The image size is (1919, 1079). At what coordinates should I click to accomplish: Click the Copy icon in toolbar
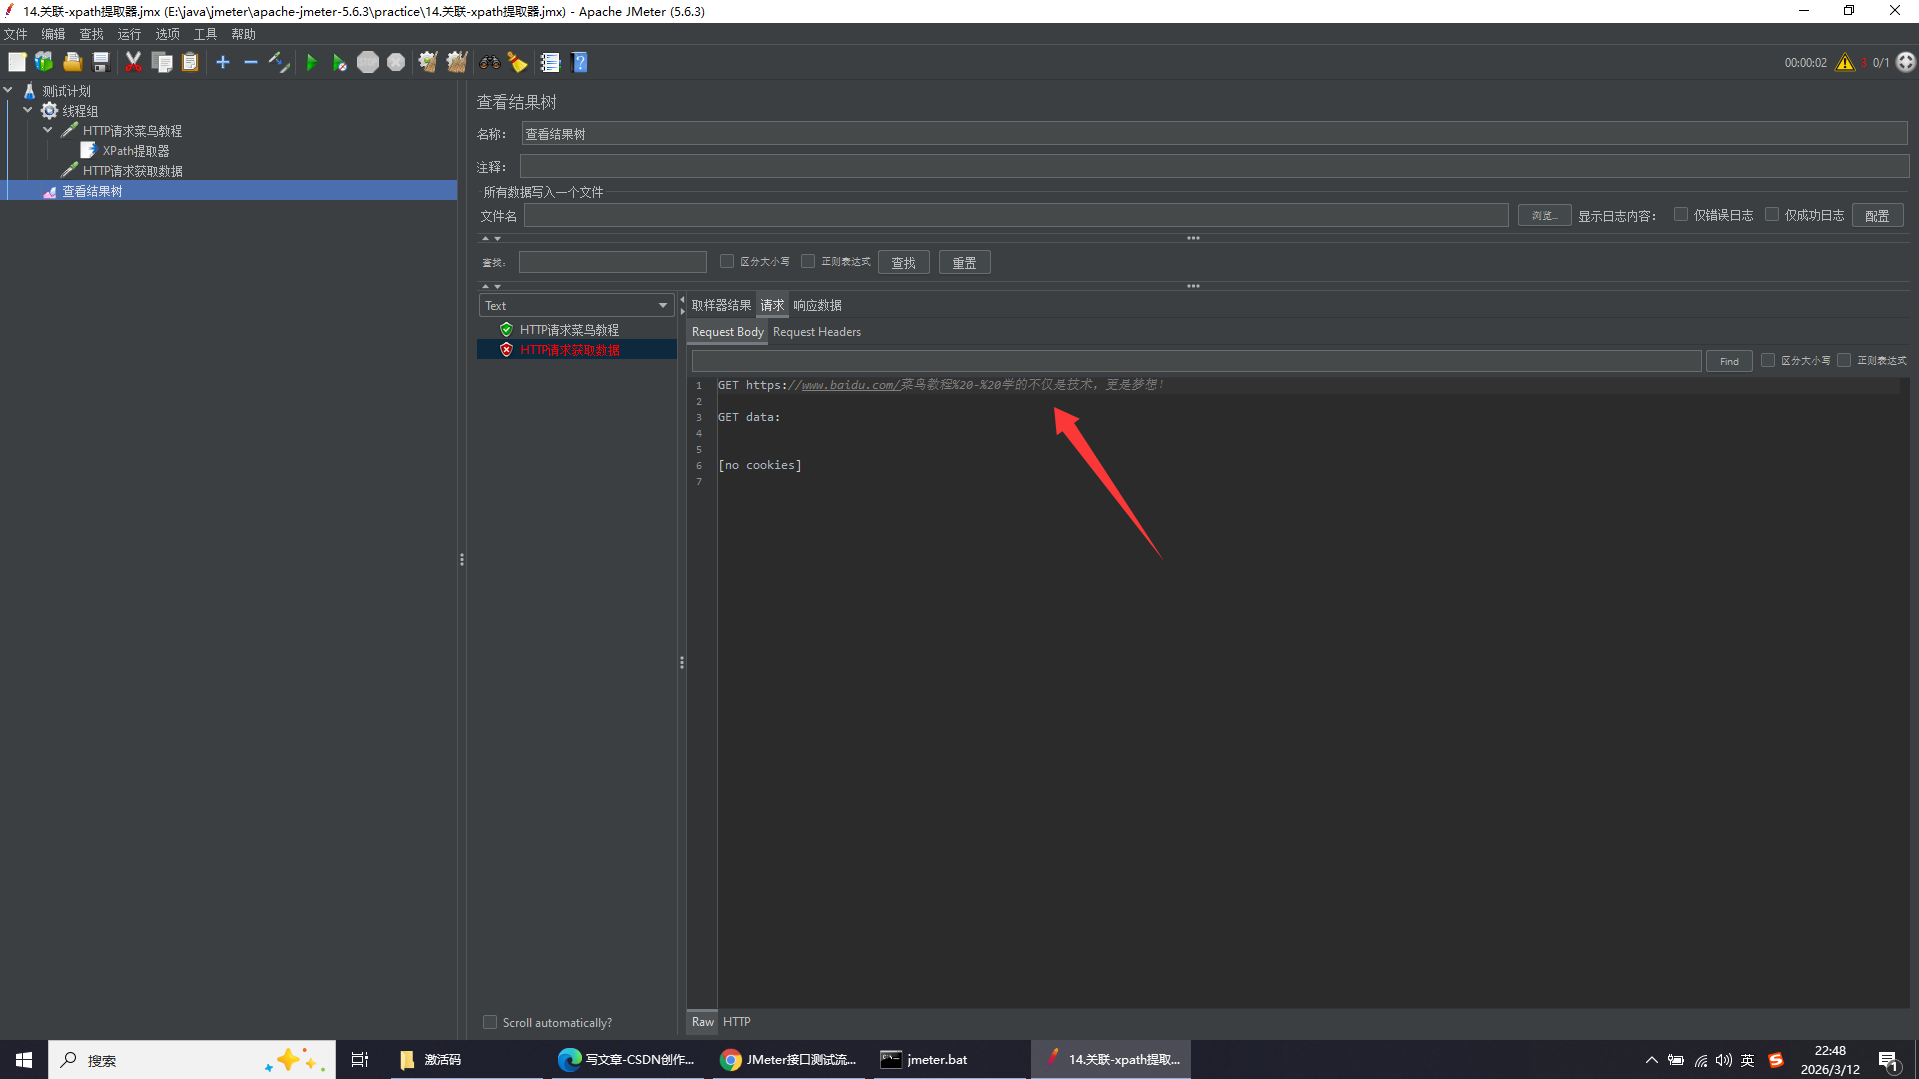pos(162,62)
